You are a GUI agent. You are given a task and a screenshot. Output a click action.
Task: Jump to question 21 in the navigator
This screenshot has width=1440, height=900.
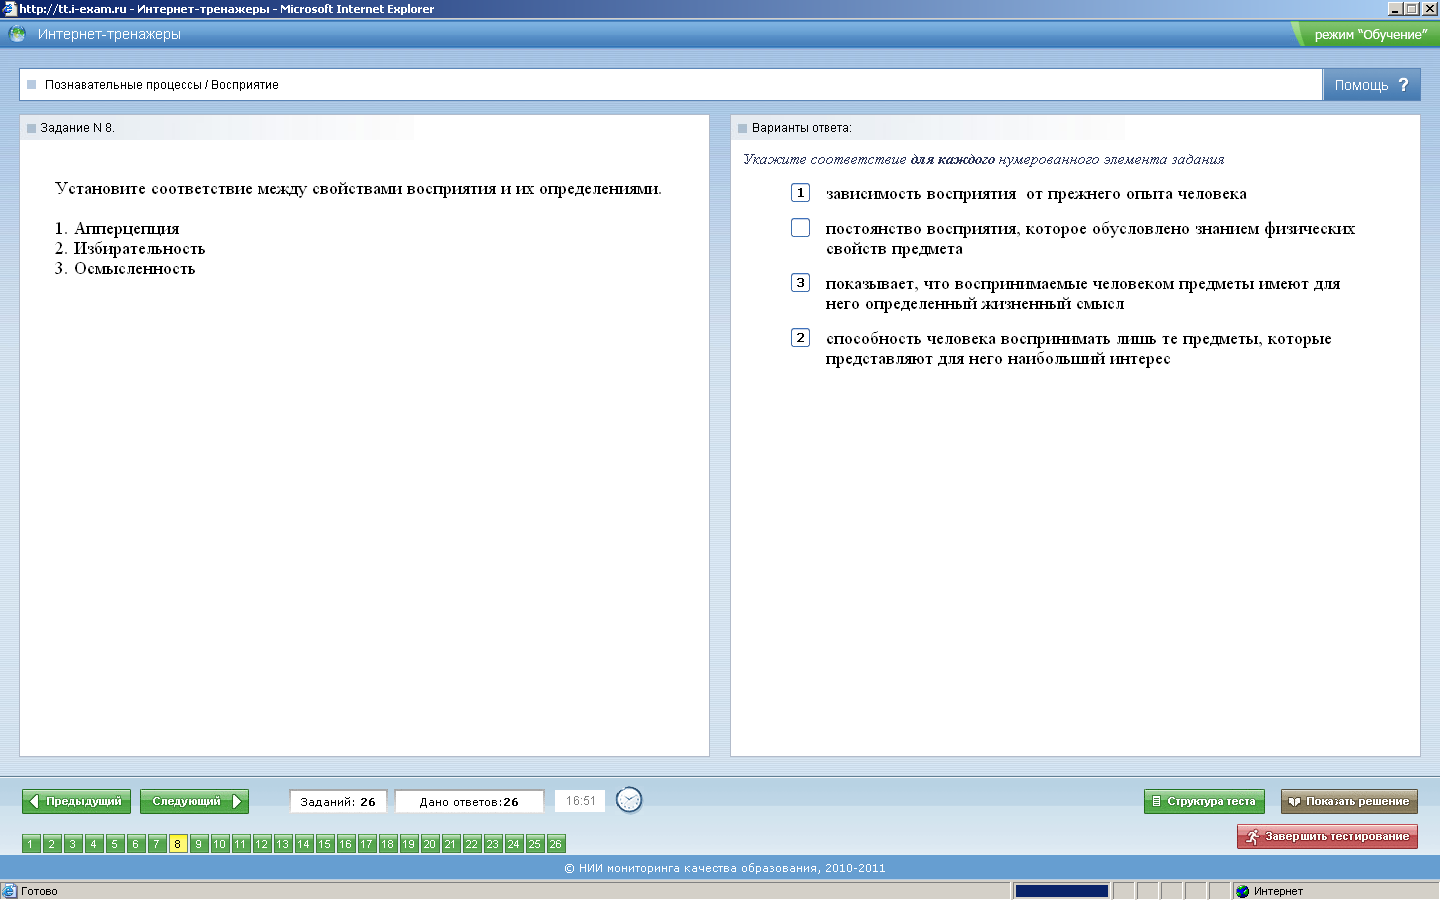451,844
